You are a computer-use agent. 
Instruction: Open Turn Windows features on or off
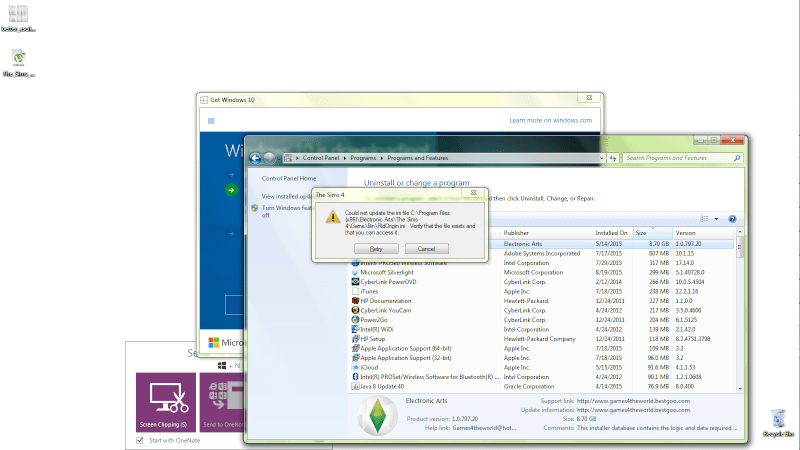(286, 211)
